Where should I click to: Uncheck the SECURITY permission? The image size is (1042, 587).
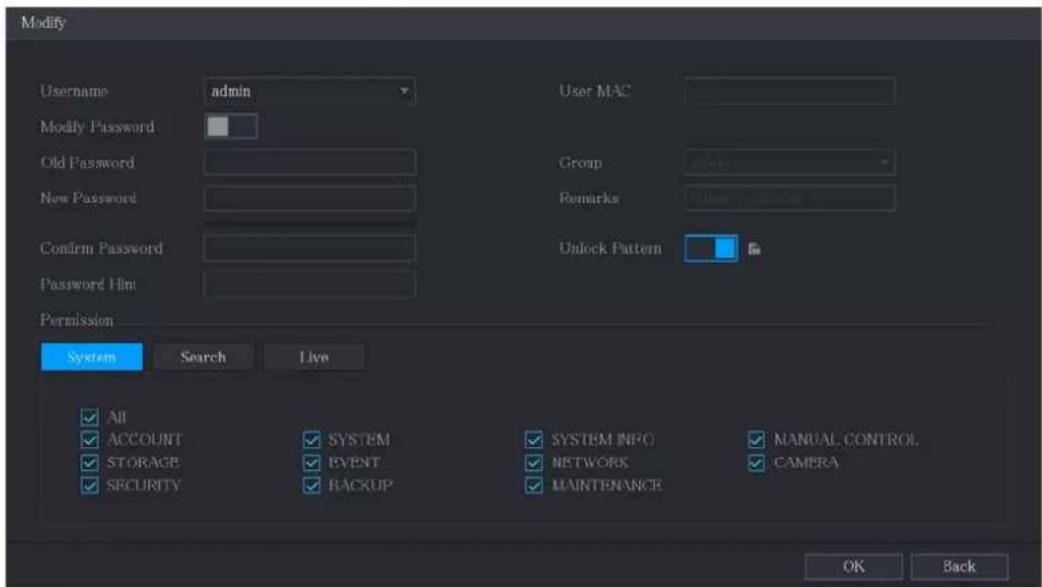click(89, 485)
